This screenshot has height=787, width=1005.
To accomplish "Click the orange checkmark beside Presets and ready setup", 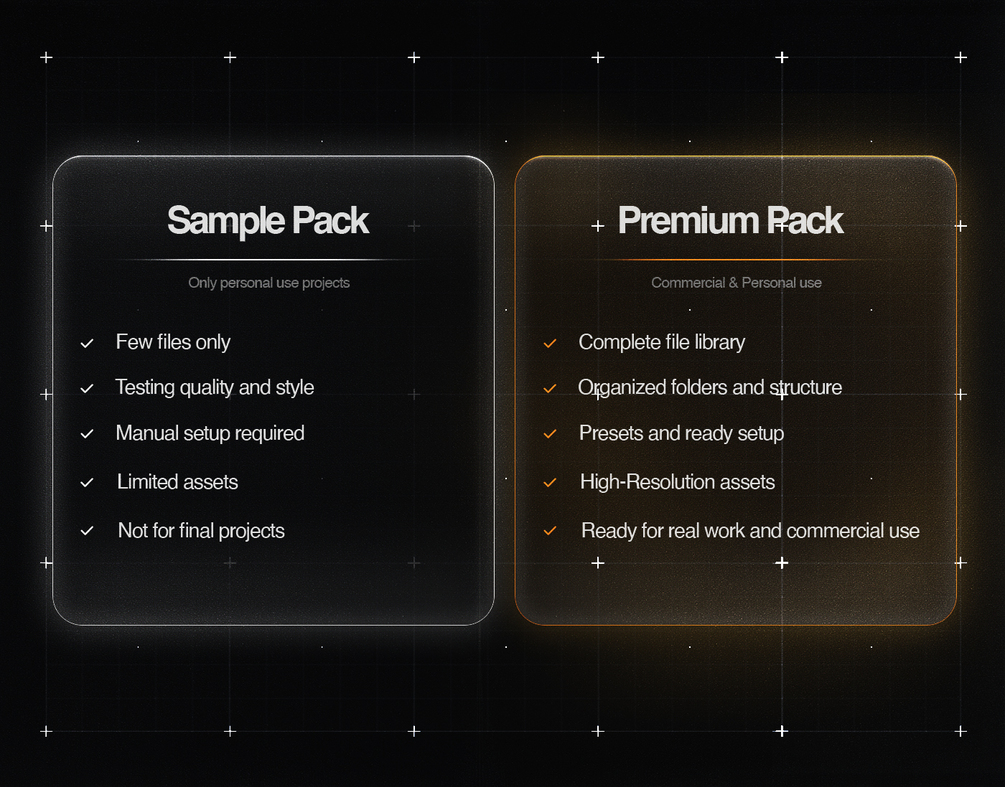I will pos(550,434).
